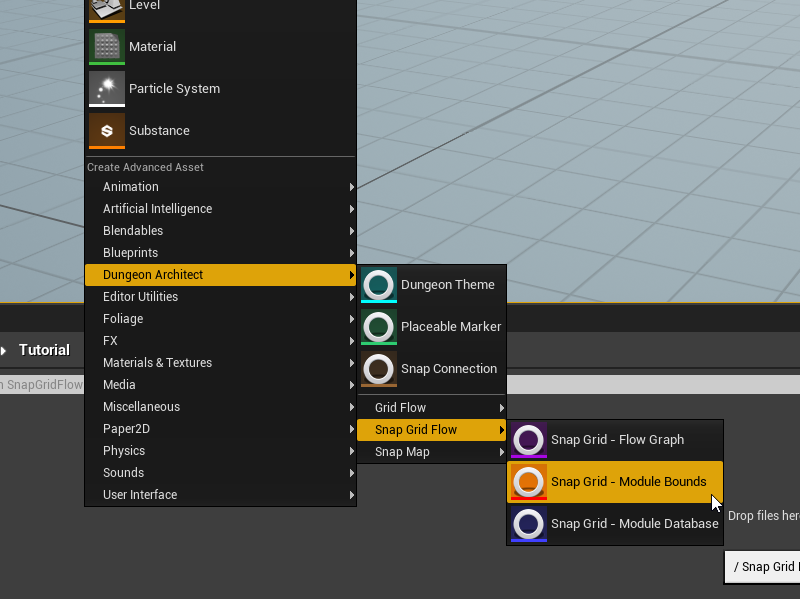This screenshot has width=800, height=599.
Task: Click the Snap Grid Module Database icon
Action: pos(529,523)
